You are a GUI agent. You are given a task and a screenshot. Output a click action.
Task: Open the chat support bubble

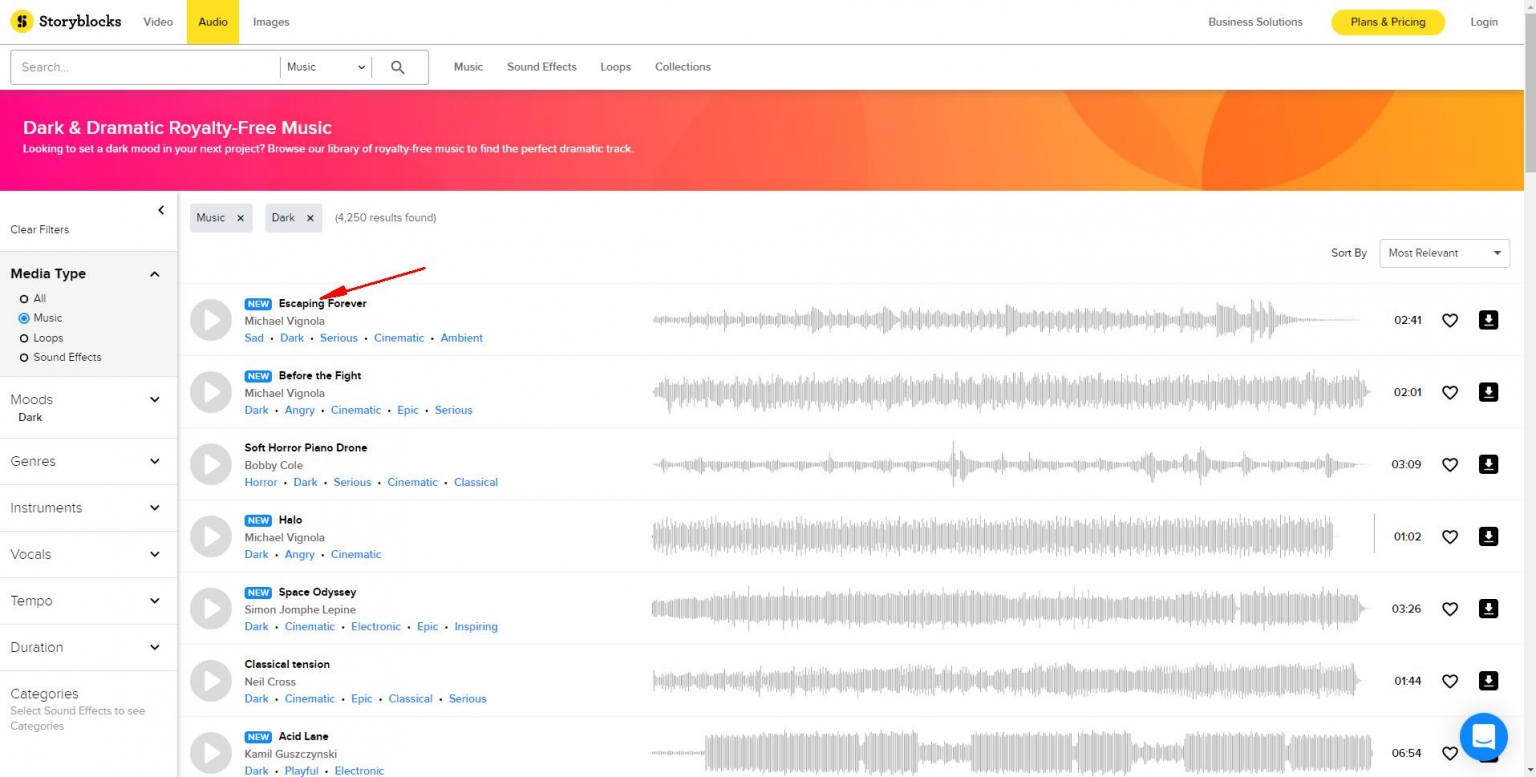1483,737
